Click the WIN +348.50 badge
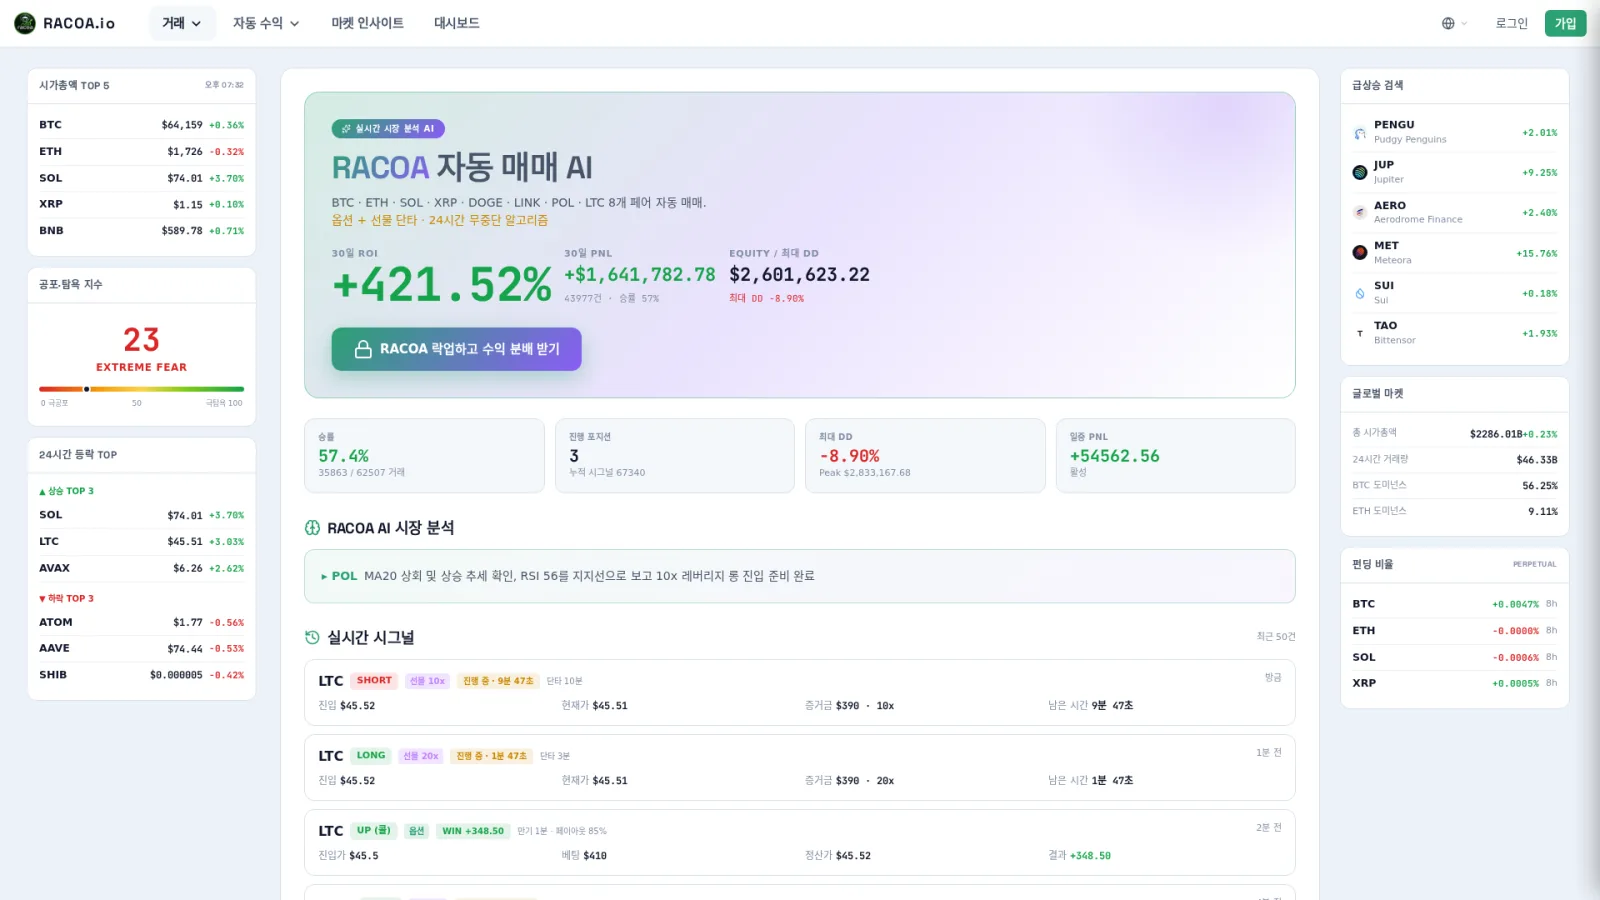This screenshot has width=1600, height=900. click(473, 831)
